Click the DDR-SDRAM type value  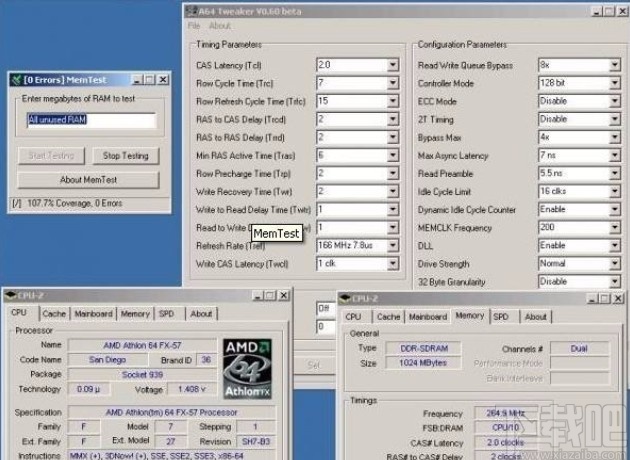[423, 348]
